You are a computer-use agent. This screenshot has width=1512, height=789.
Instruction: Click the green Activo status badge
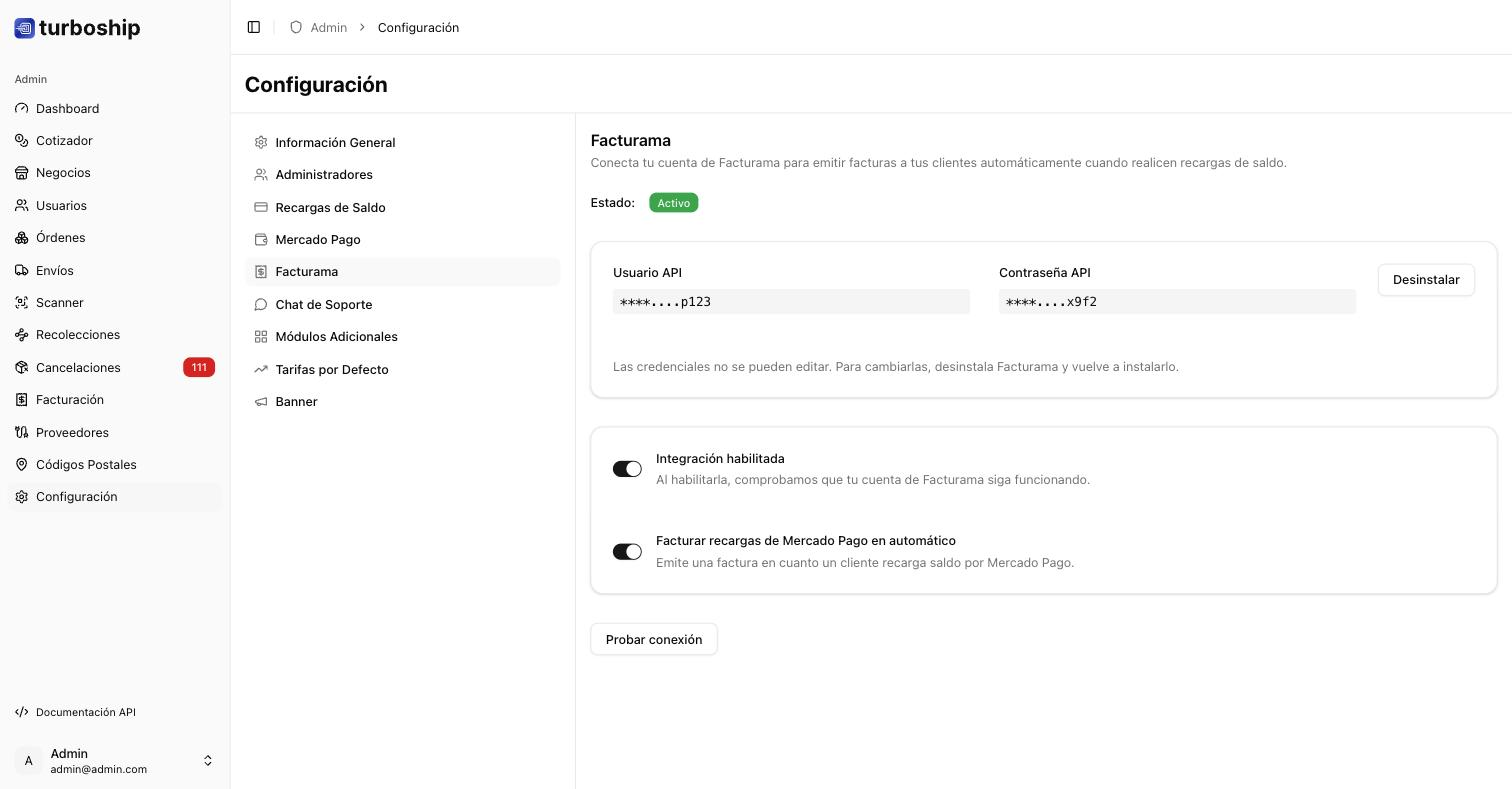tap(674, 203)
